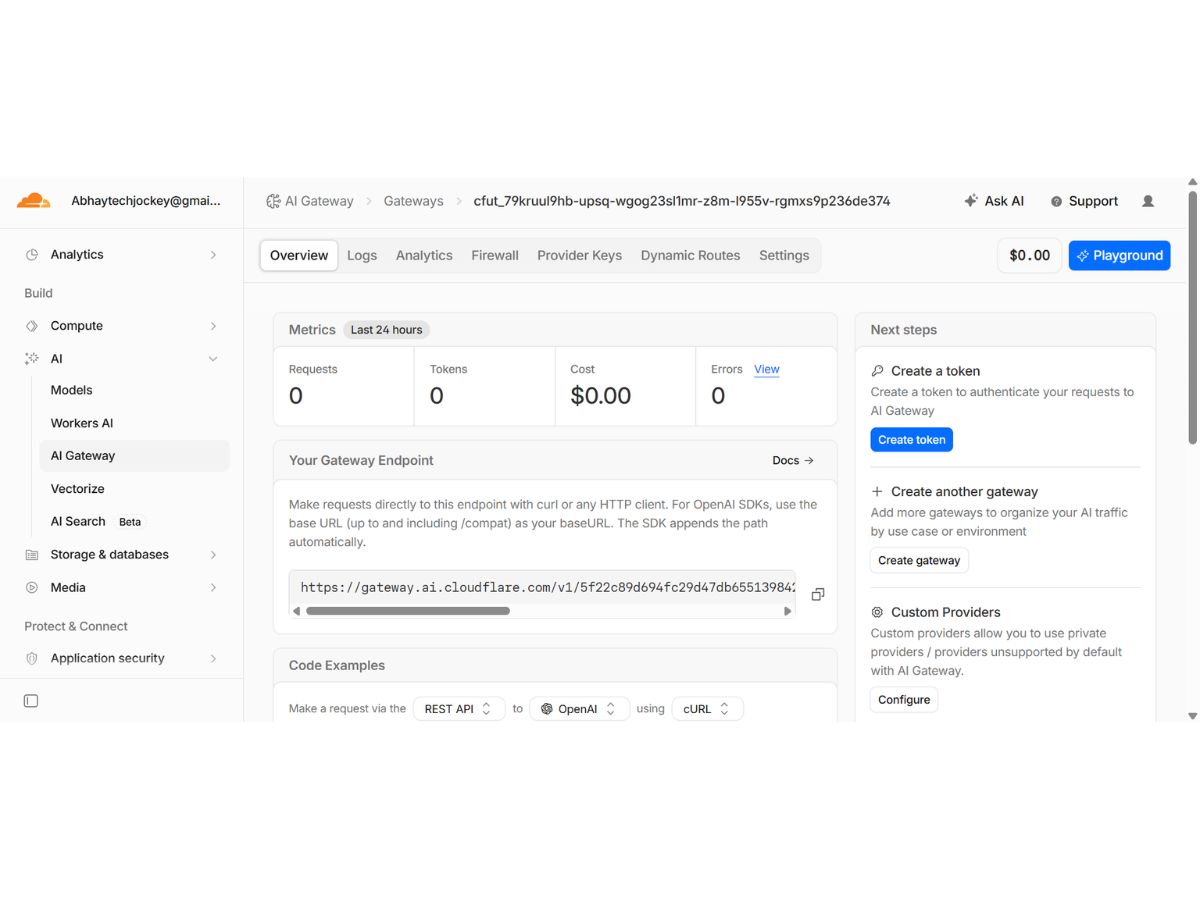The image size is (1200, 900).
Task: Open the user profile icon
Action: pos(1148,201)
